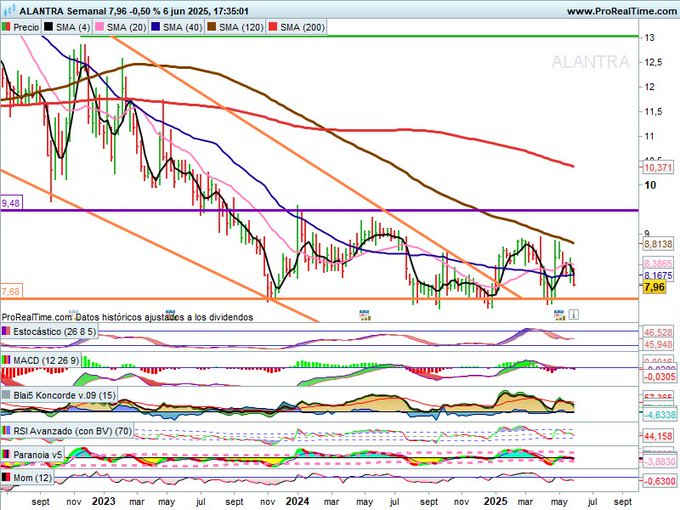Viewport: 680px width, 510px height.
Task: Click the Mom value -0,6300
Action: 660,481
